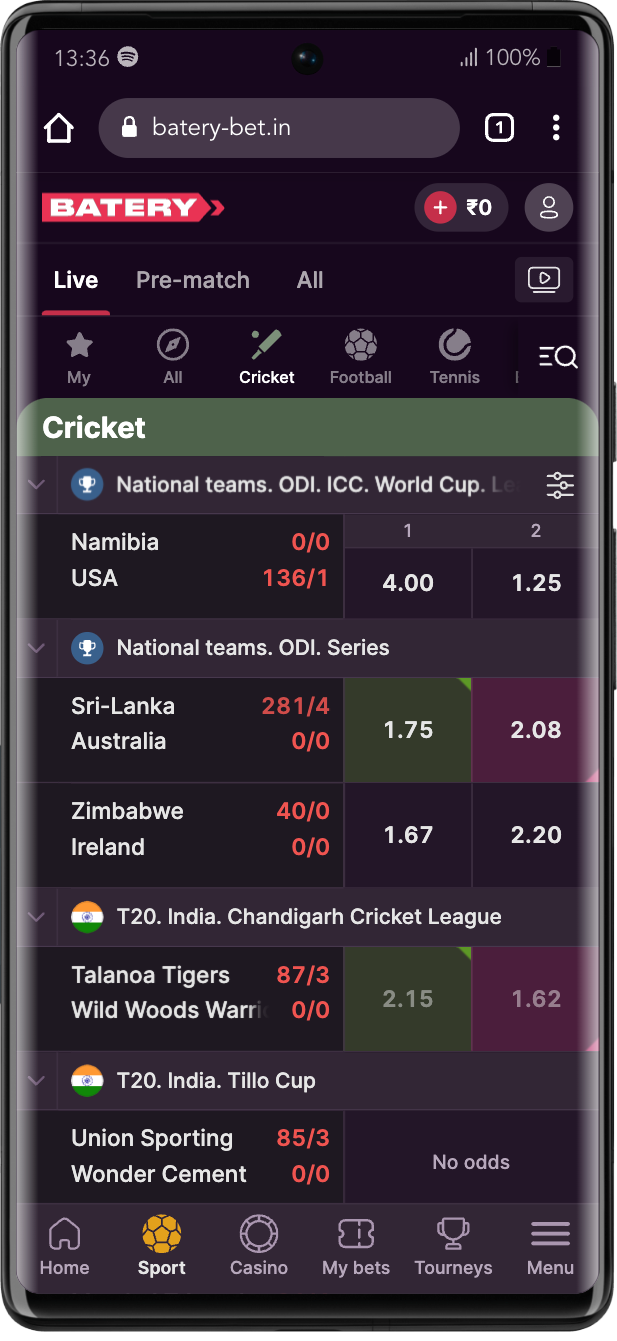Viewport: 617px width, 1341px height.
Task: Open odds filter settings for World Cup league
Action: (560, 485)
